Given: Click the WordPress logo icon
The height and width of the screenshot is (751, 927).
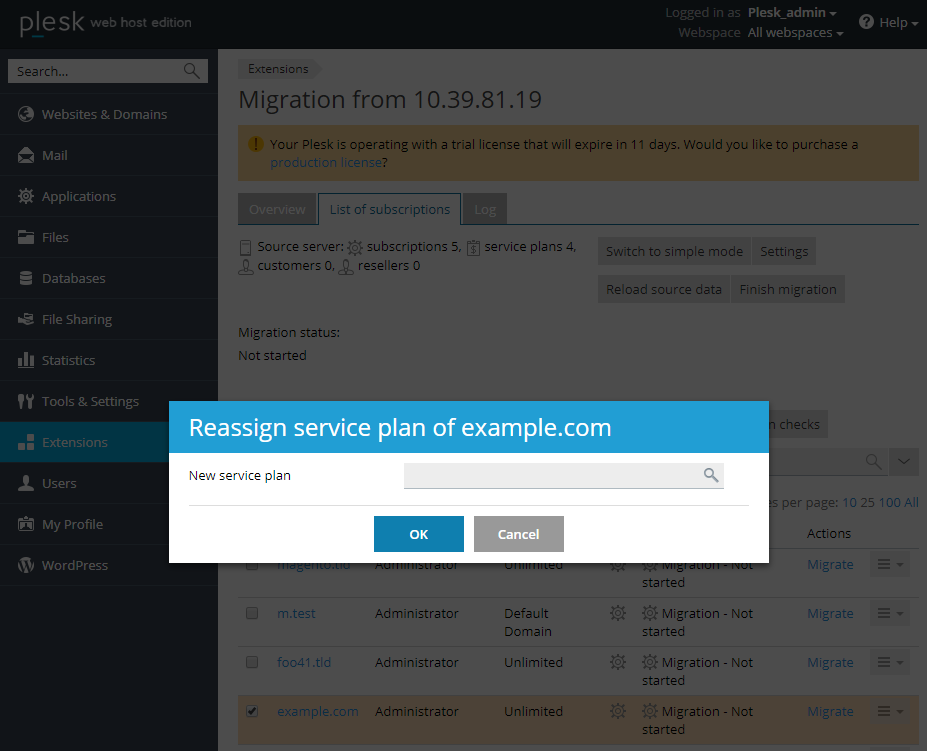Looking at the screenshot, I should (25, 565).
